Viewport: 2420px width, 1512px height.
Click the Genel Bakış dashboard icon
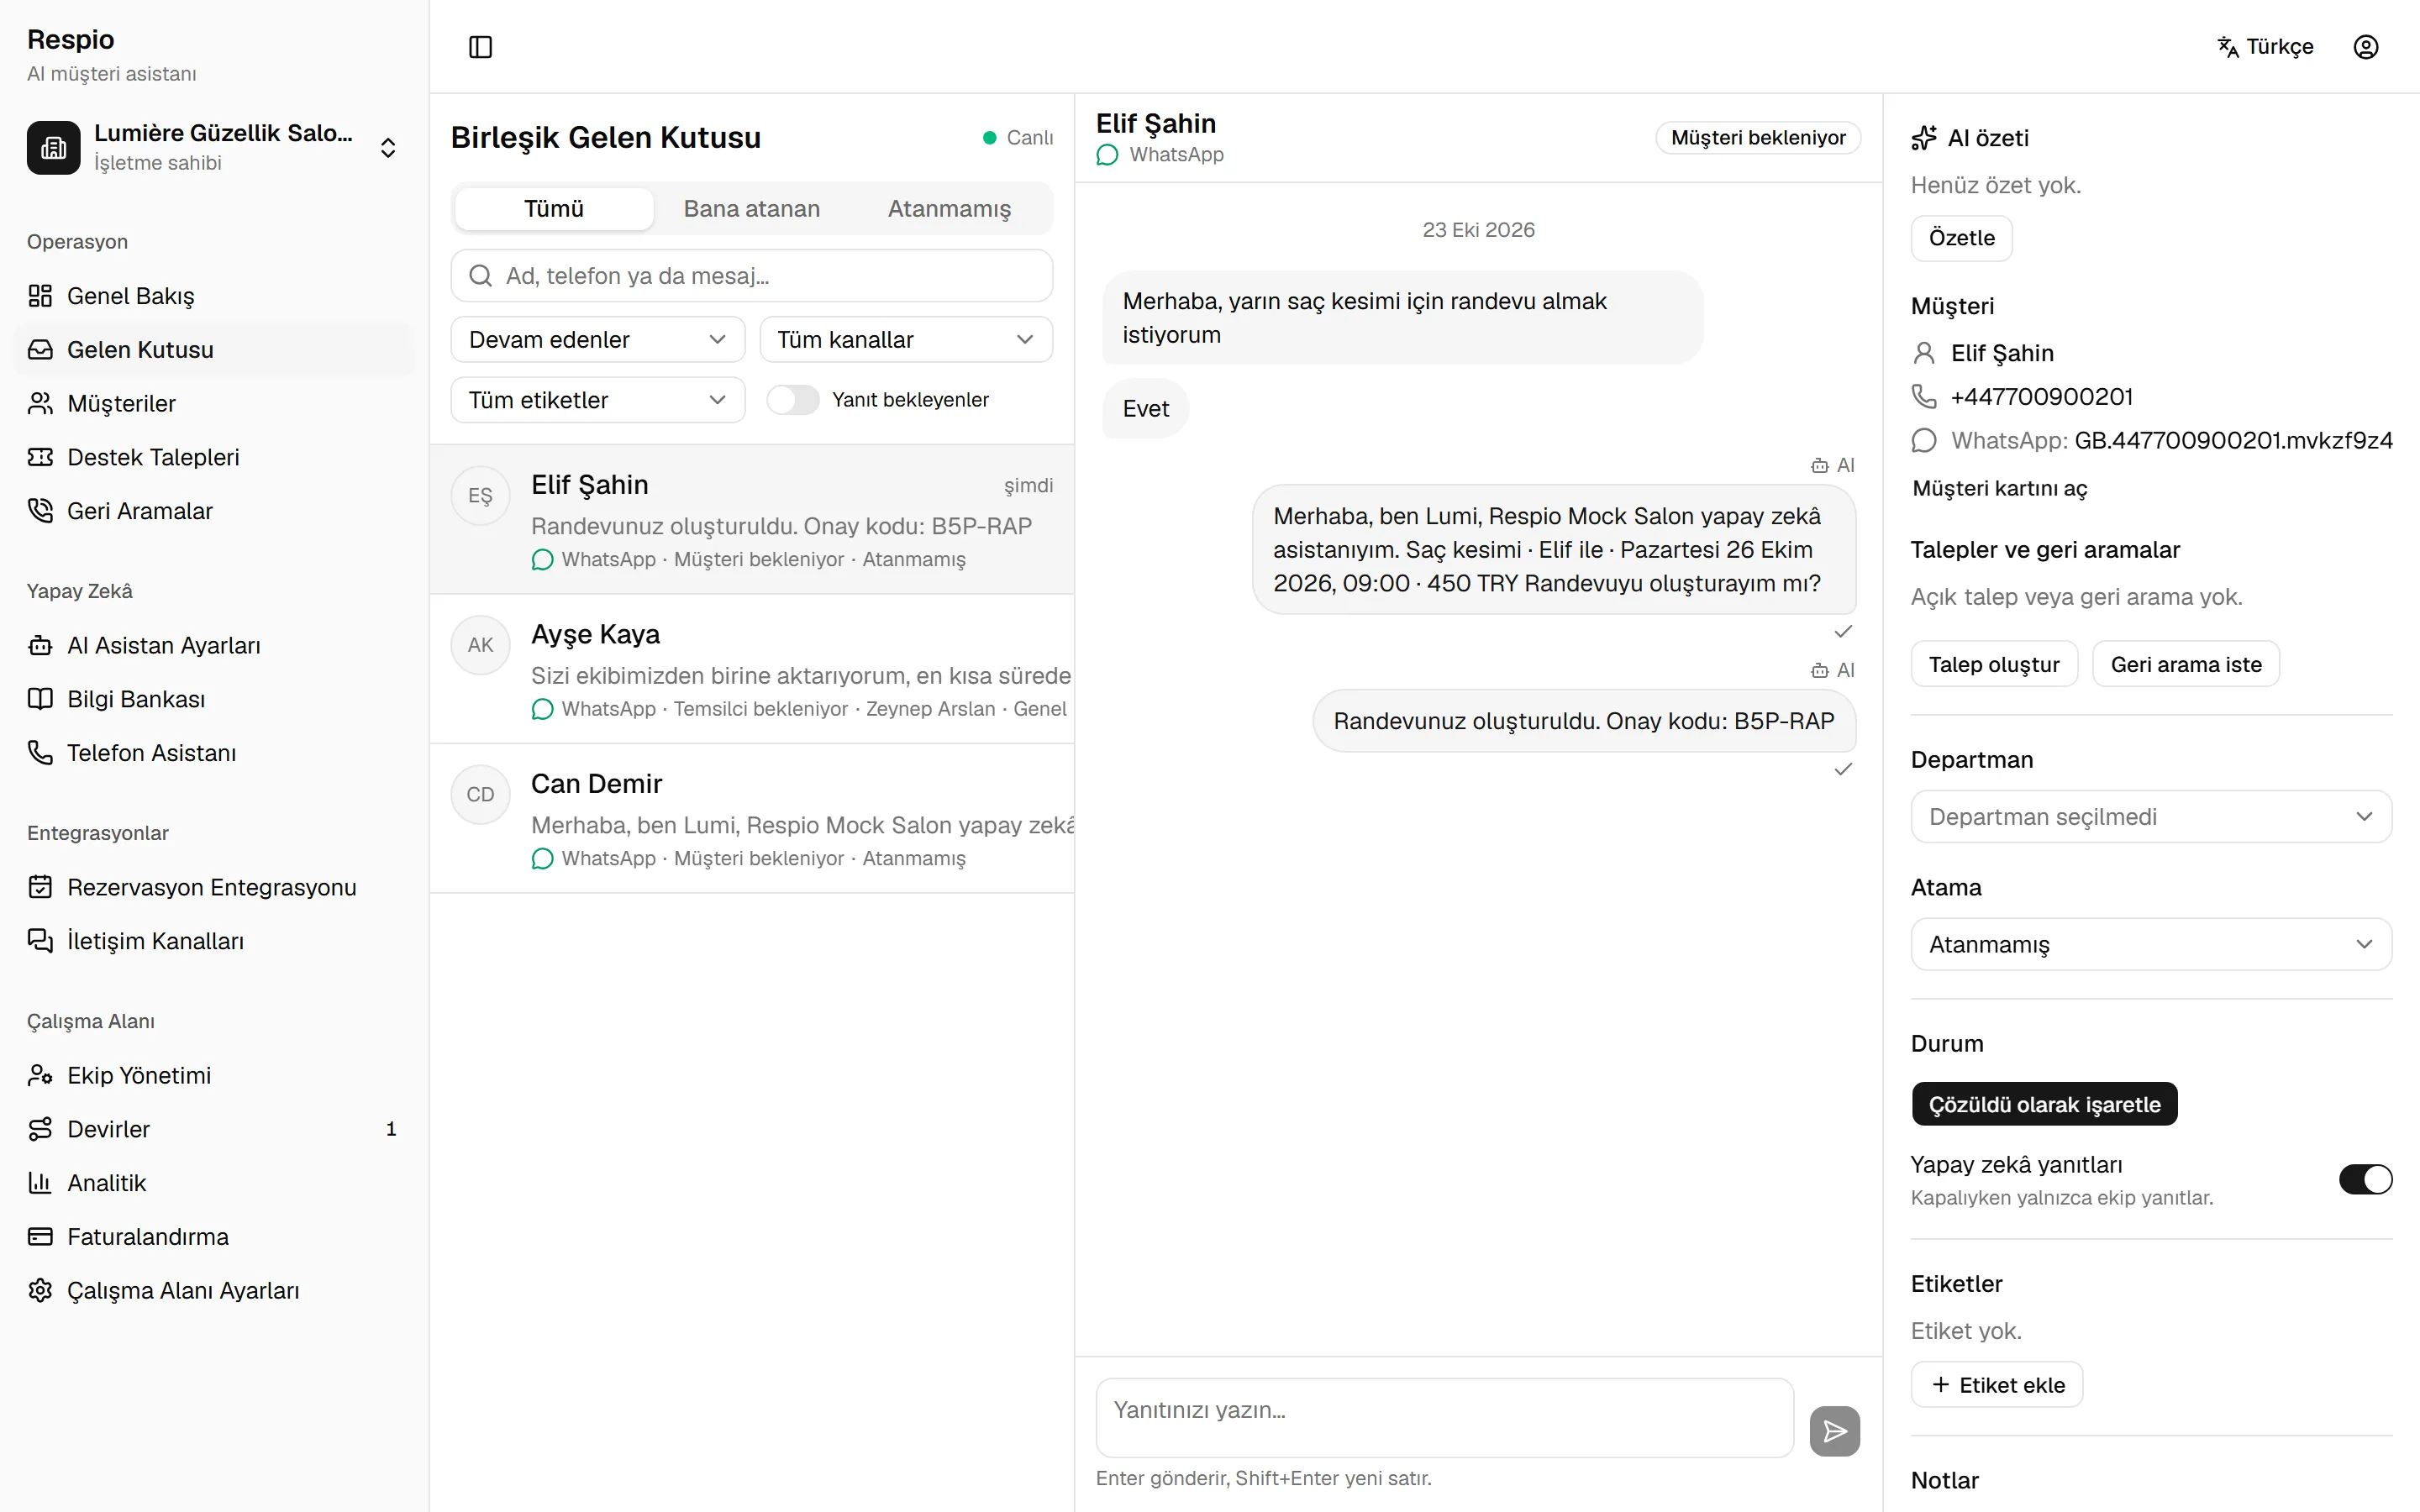(40, 296)
